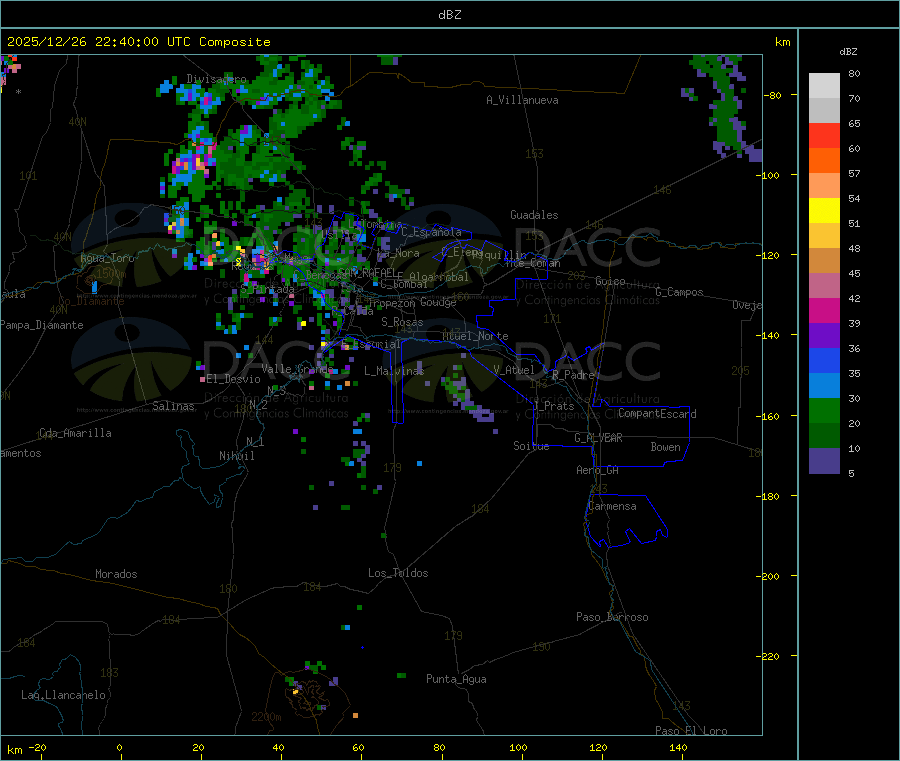Click the CompartEscard label
The width and height of the screenshot is (900, 761).
click(658, 413)
